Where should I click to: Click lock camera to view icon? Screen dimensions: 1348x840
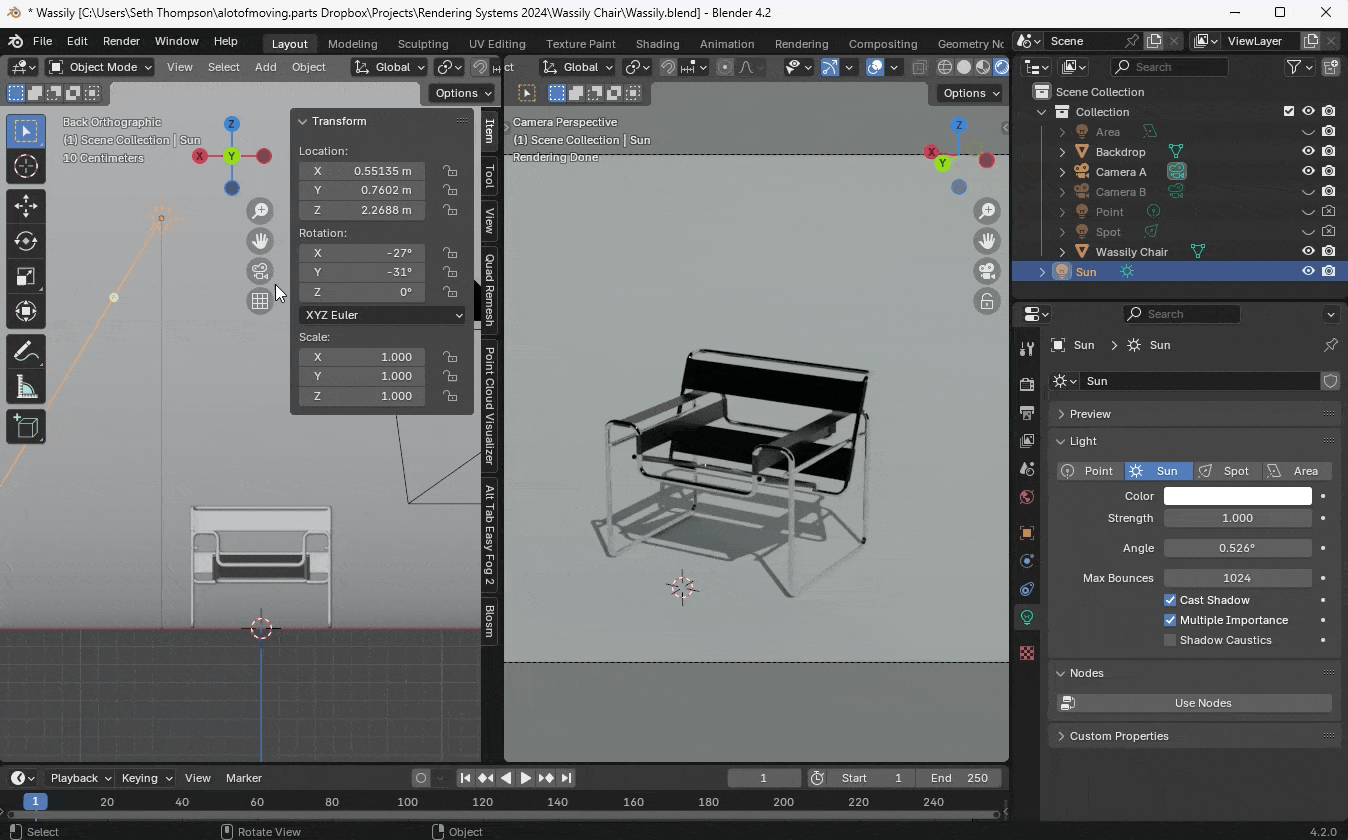pos(987,301)
